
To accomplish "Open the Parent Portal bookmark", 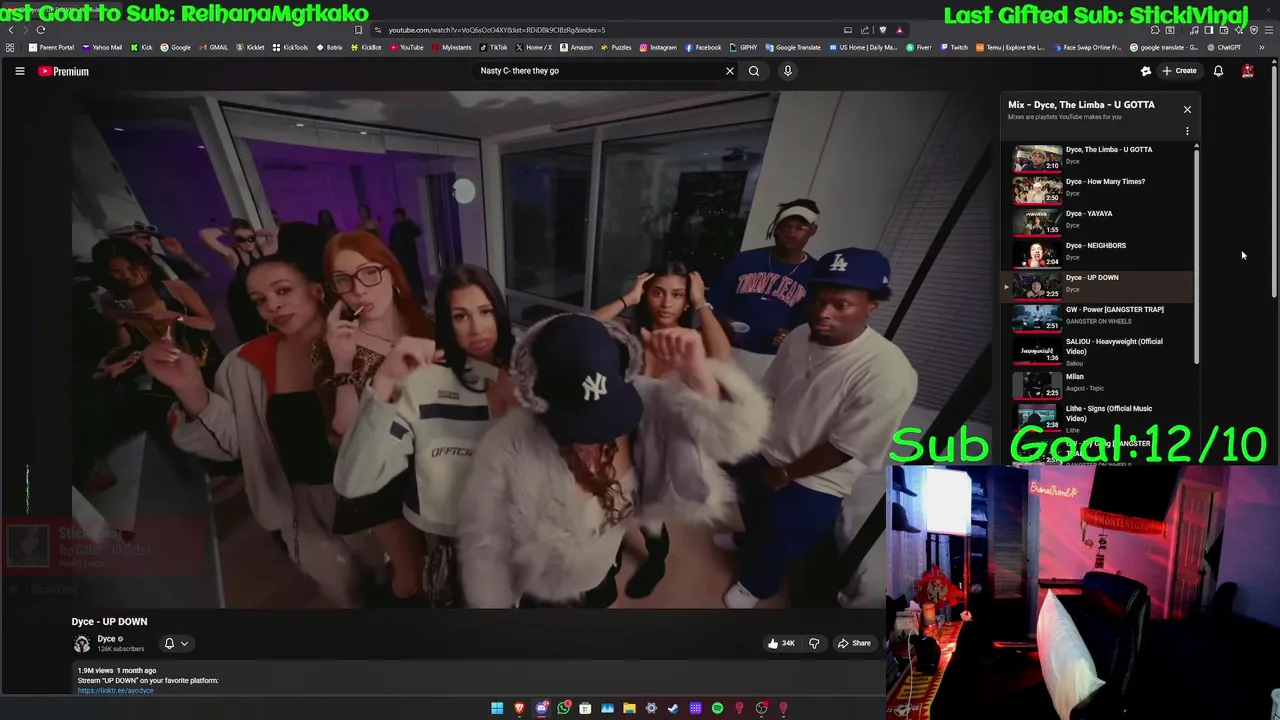I will [x=51, y=47].
